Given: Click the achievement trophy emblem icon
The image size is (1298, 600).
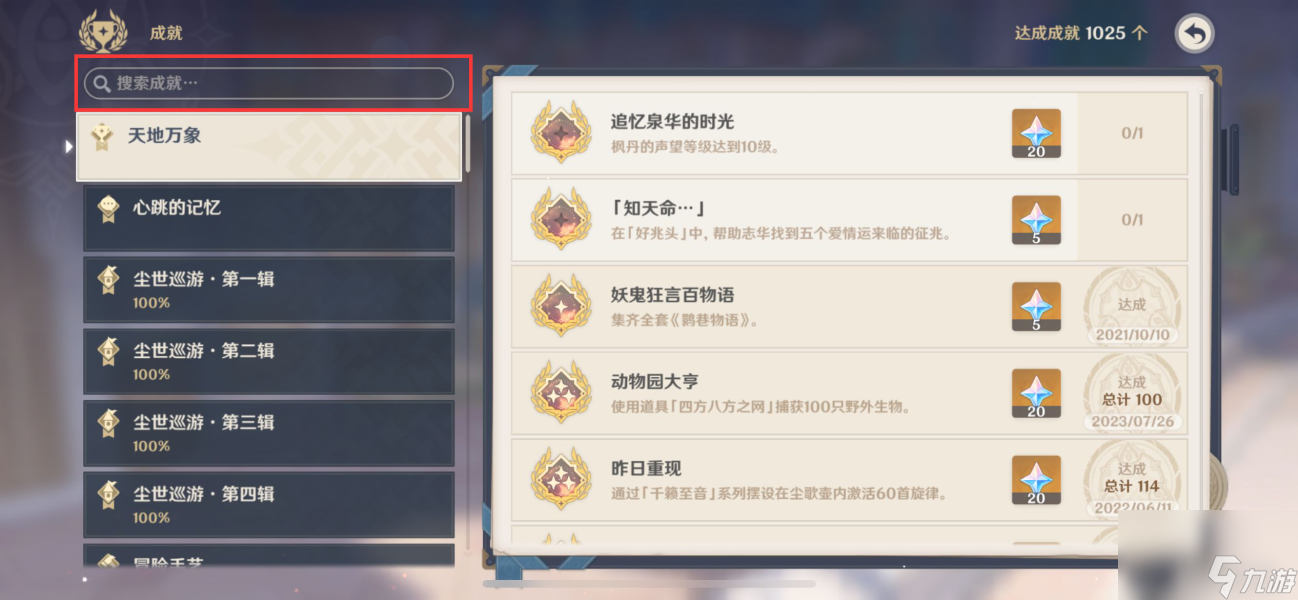Looking at the screenshot, I should [102, 32].
